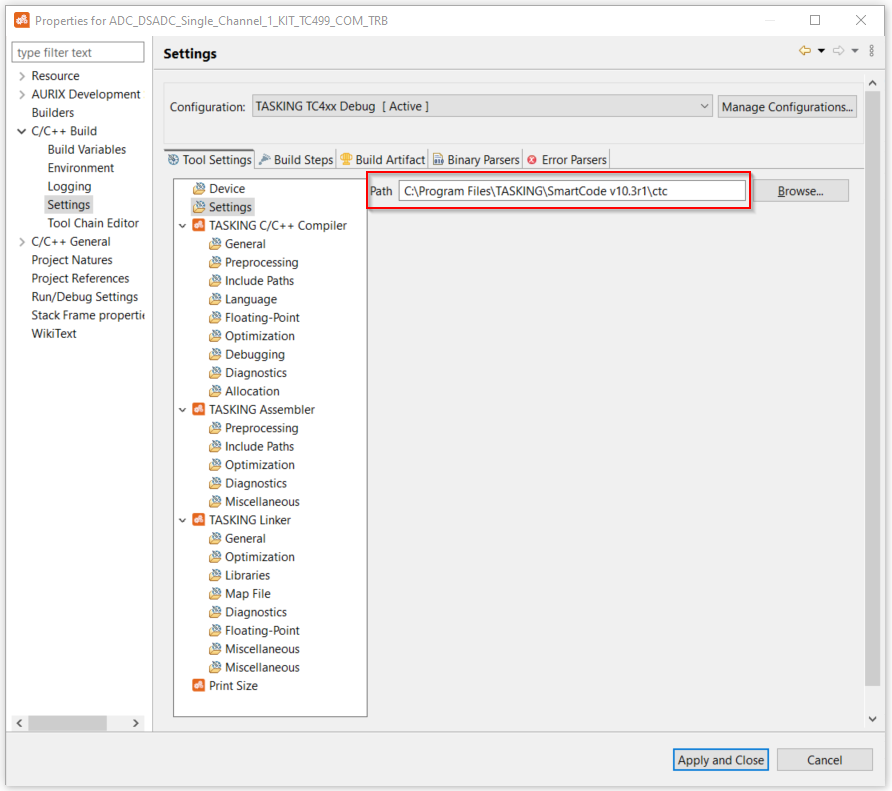This screenshot has height=791, width=892.
Task: Click the Floating-Point icon under the Compiler
Action: click(215, 318)
